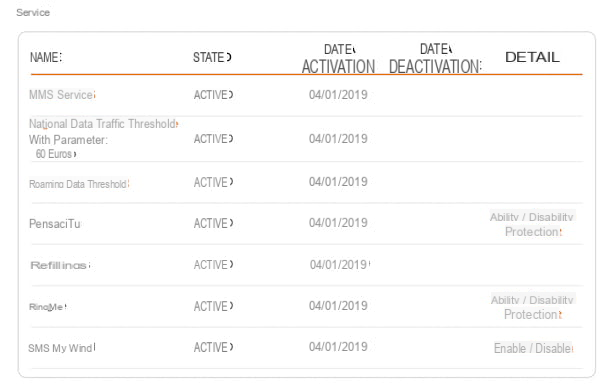The width and height of the screenshot is (610, 387).
Task: Click the DATE DEACTIVATION column header
Action: (435, 59)
